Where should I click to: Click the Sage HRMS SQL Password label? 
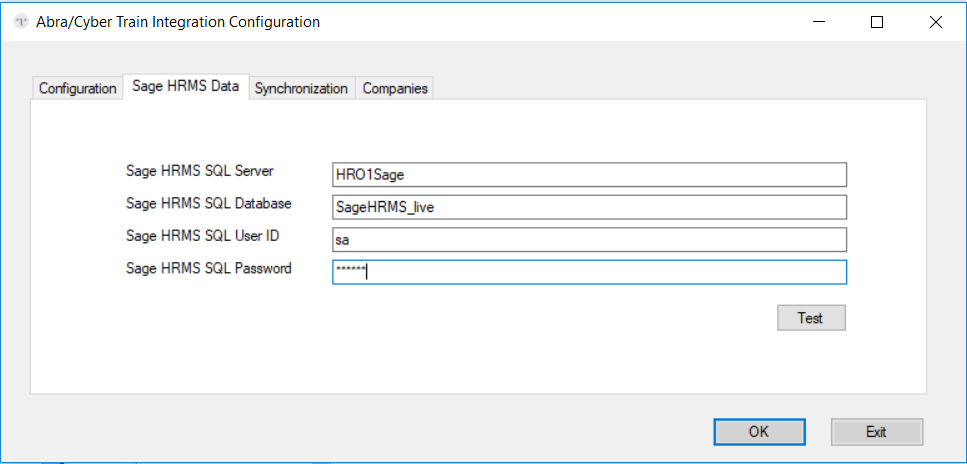click(x=208, y=268)
